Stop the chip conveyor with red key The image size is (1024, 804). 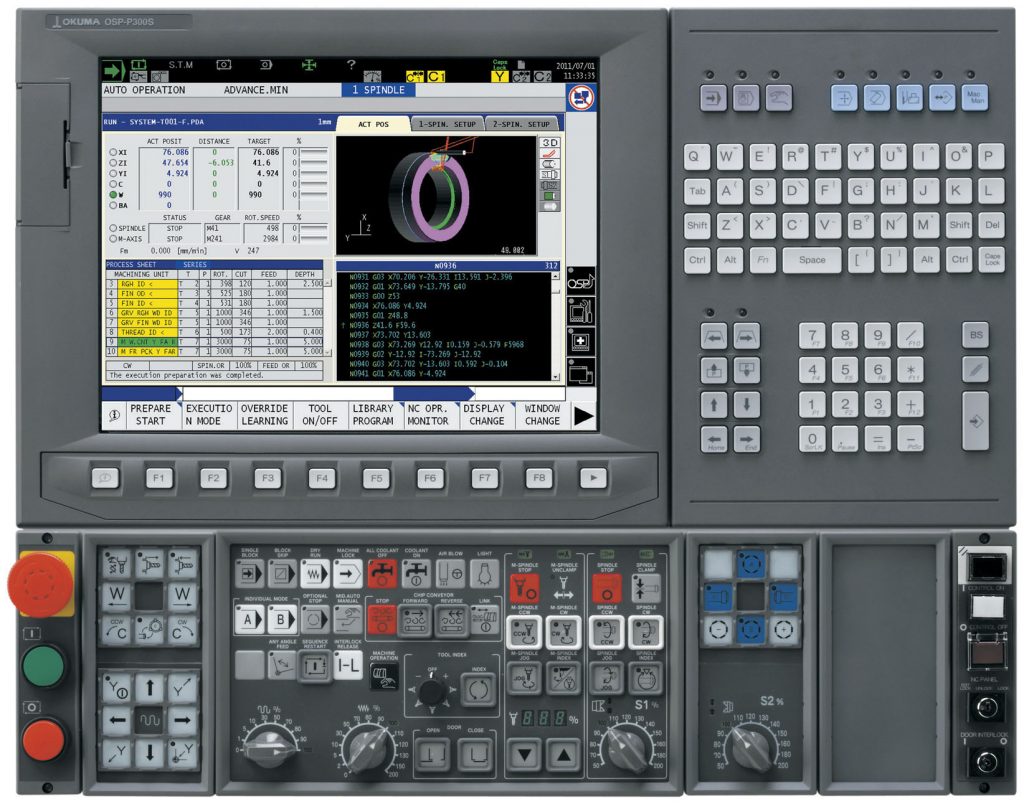[382, 619]
